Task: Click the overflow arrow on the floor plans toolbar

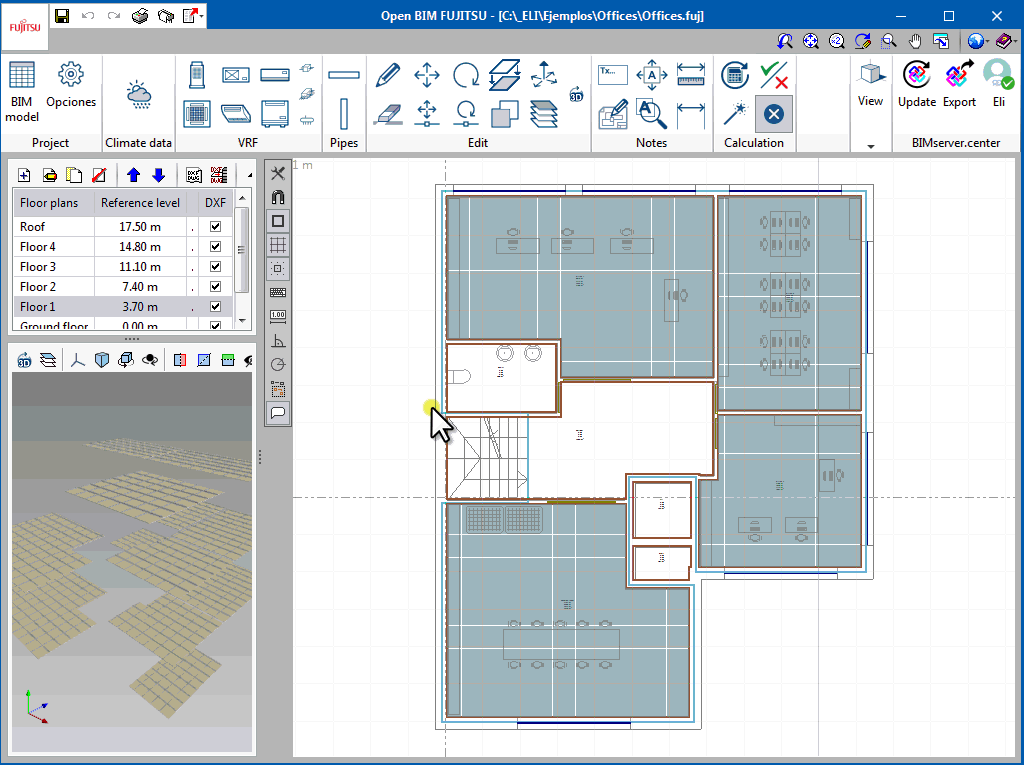Action: pyautogui.click(x=251, y=175)
